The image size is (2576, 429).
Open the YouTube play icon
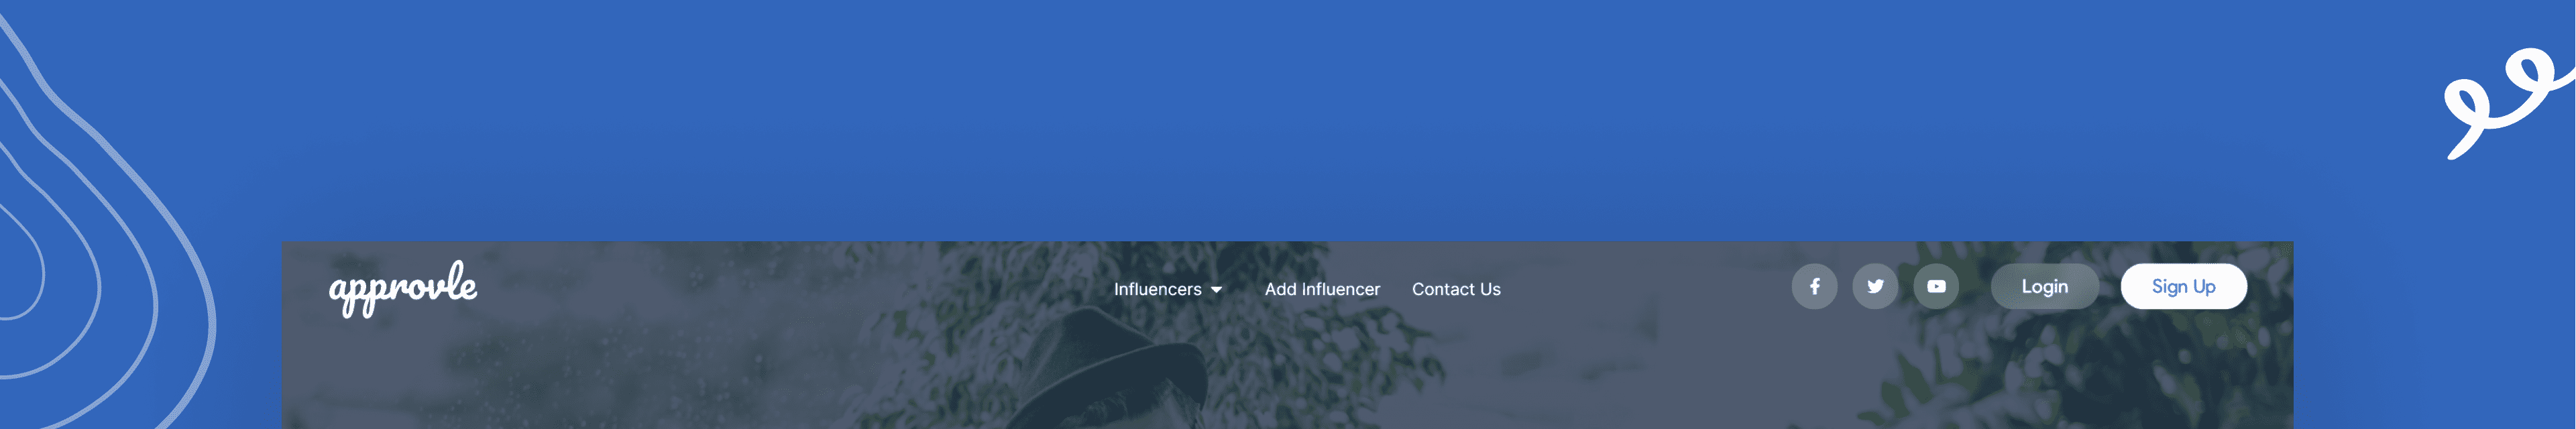pos(1936,287)
